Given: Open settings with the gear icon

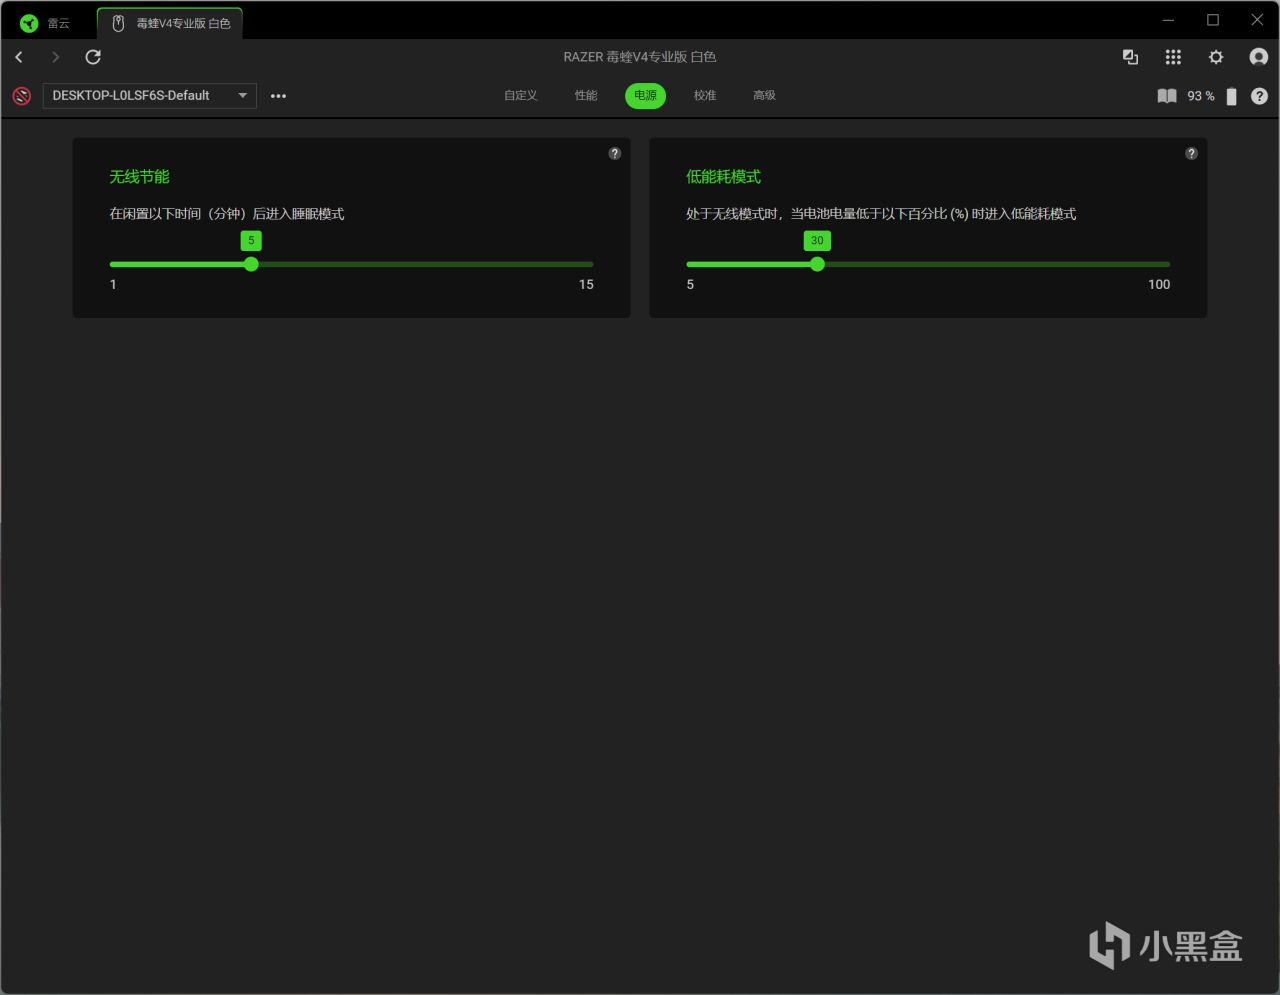Looking at the screenshot, I should click(1216, 57).
